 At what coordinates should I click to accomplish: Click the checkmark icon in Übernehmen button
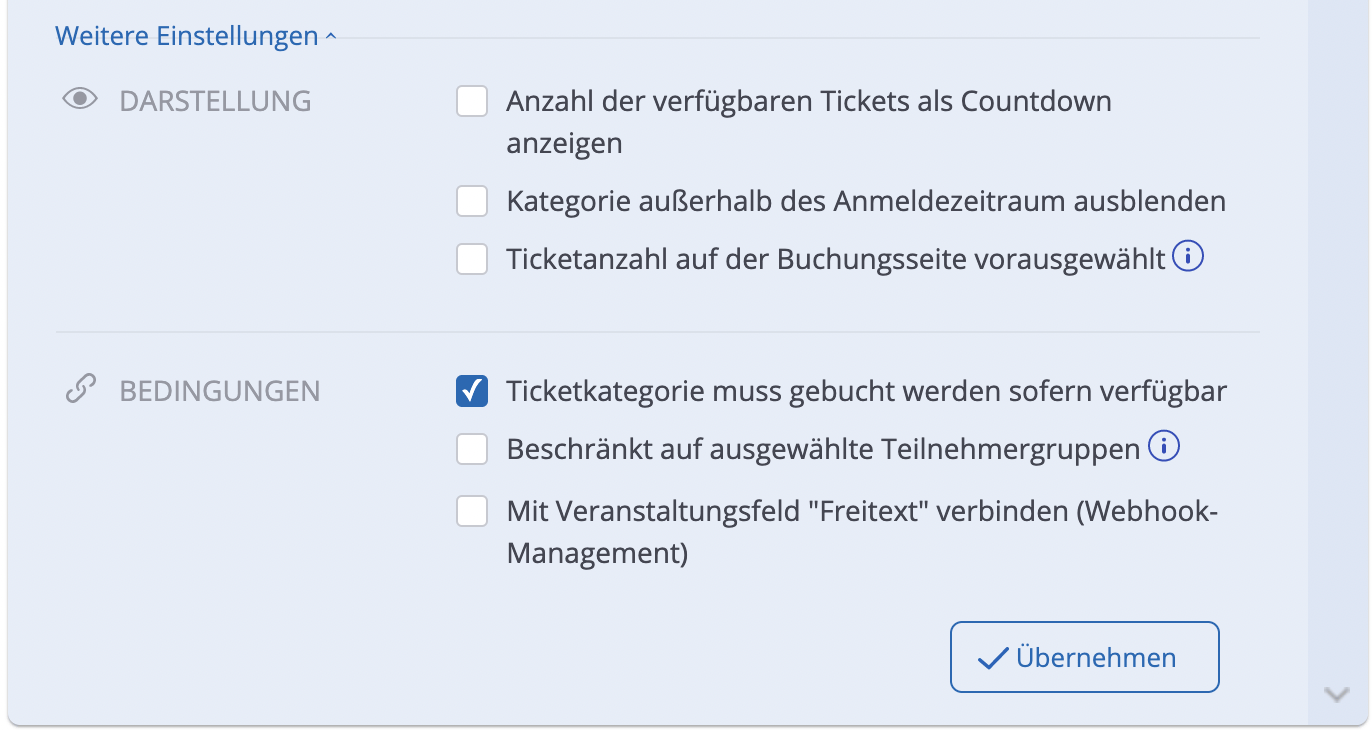pyautogui.click(x=992, y=658)
